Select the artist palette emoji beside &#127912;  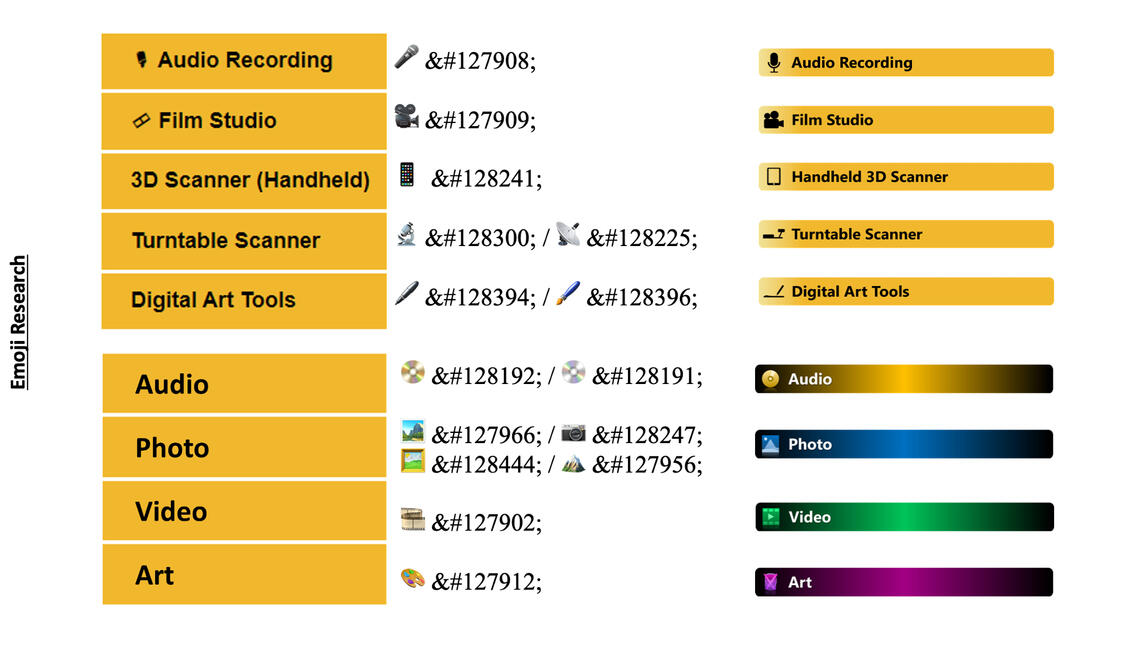pos(412,578)
